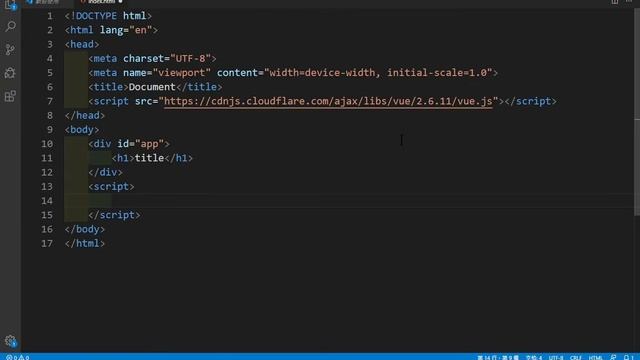Viewport: 640px width, 360px height.
Task: Click the word title inside h1
Action: pos(149,158)
